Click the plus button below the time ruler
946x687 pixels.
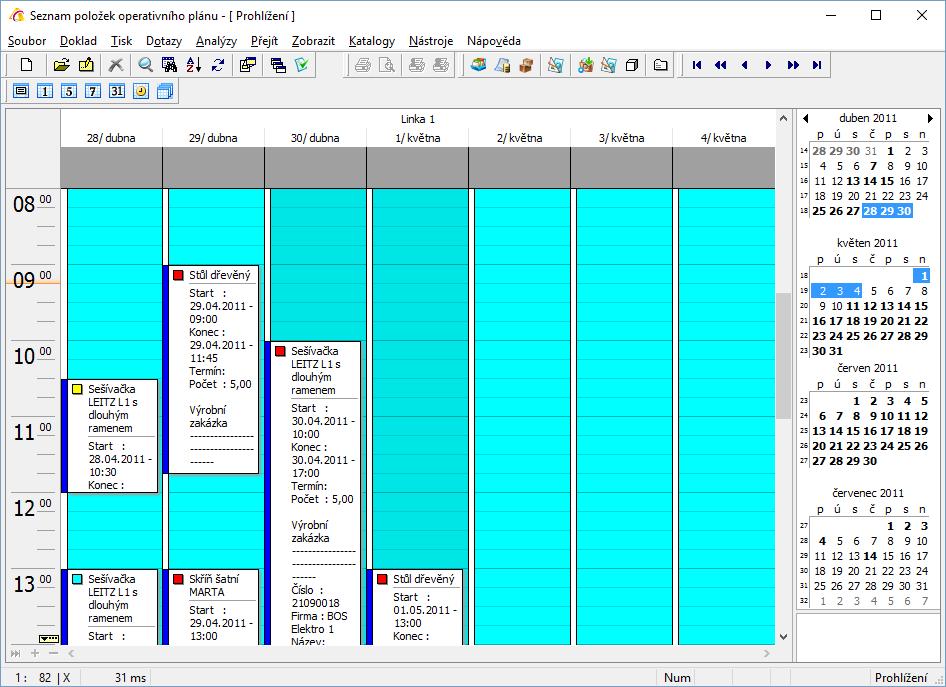(35, 653)
